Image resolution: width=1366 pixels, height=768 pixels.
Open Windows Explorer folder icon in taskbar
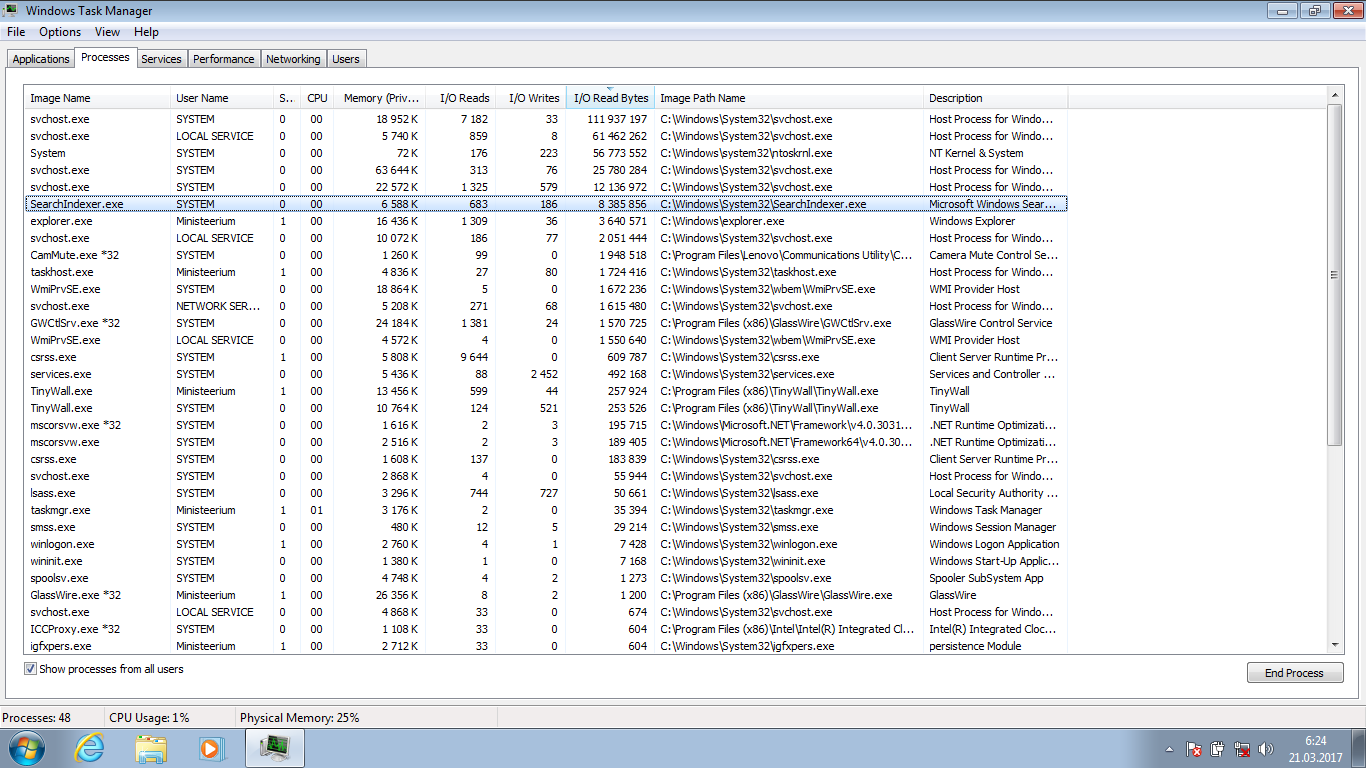click(x=151, y=748)
